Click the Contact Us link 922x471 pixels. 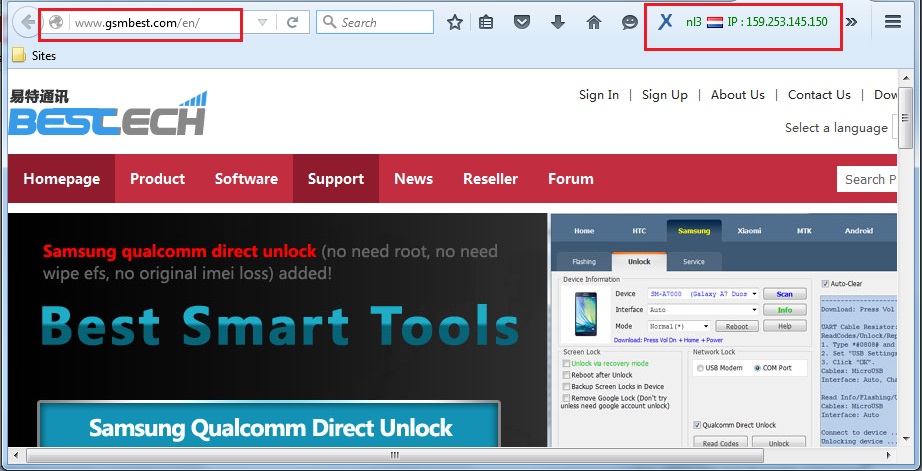pos(819,95)
